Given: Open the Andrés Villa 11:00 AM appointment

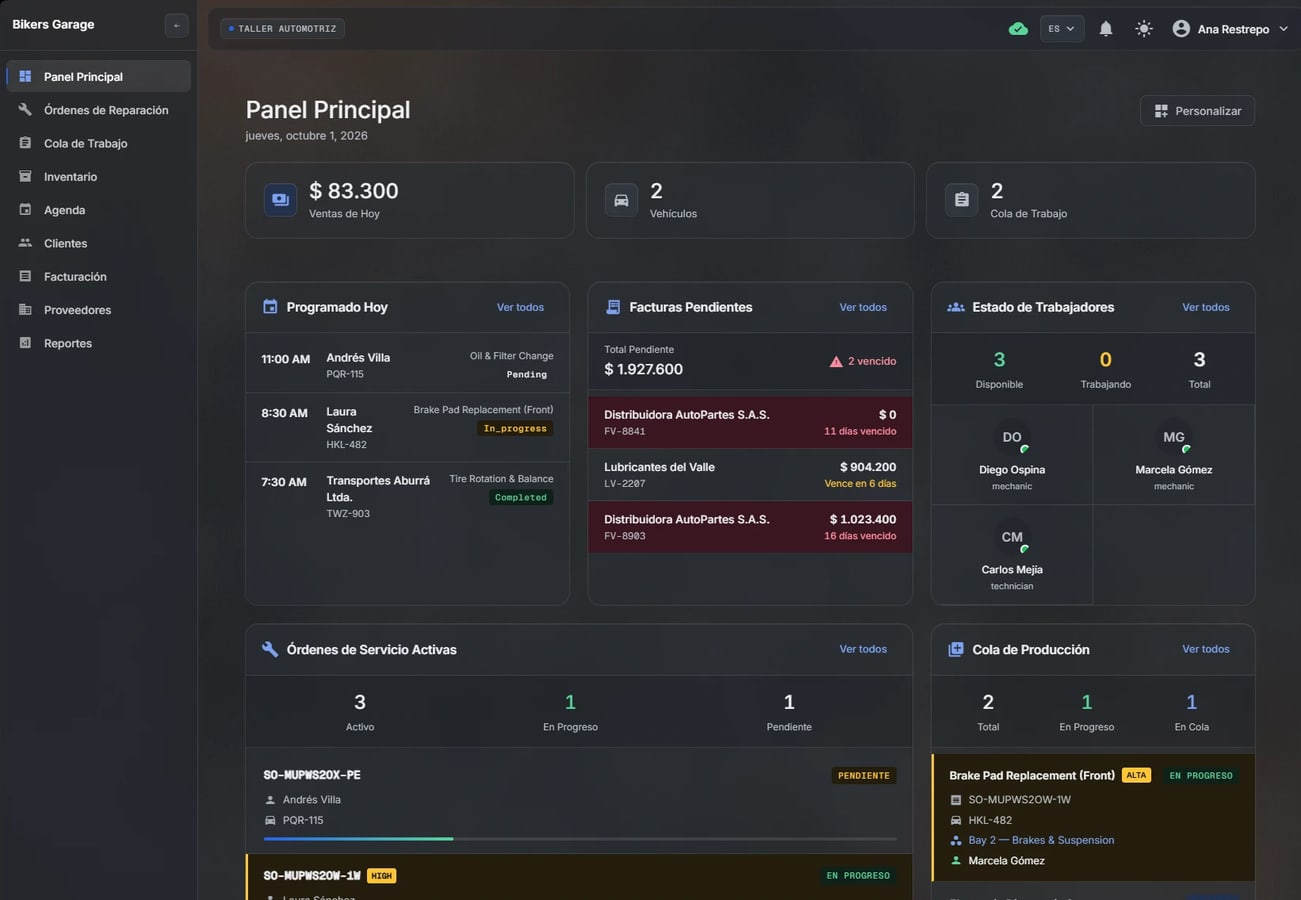Looking at the screenshot, I should 407,365.
